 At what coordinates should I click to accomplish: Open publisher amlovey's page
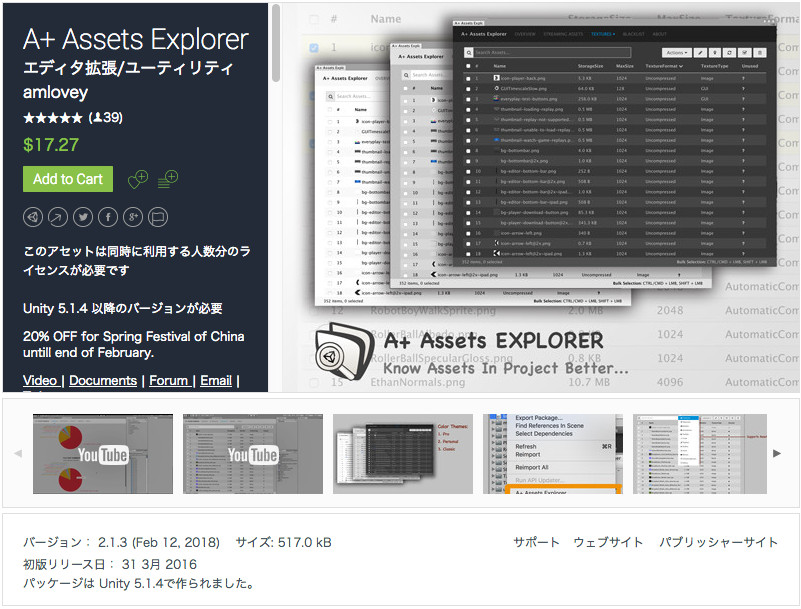pyautogui.click(x=55, y=92)
